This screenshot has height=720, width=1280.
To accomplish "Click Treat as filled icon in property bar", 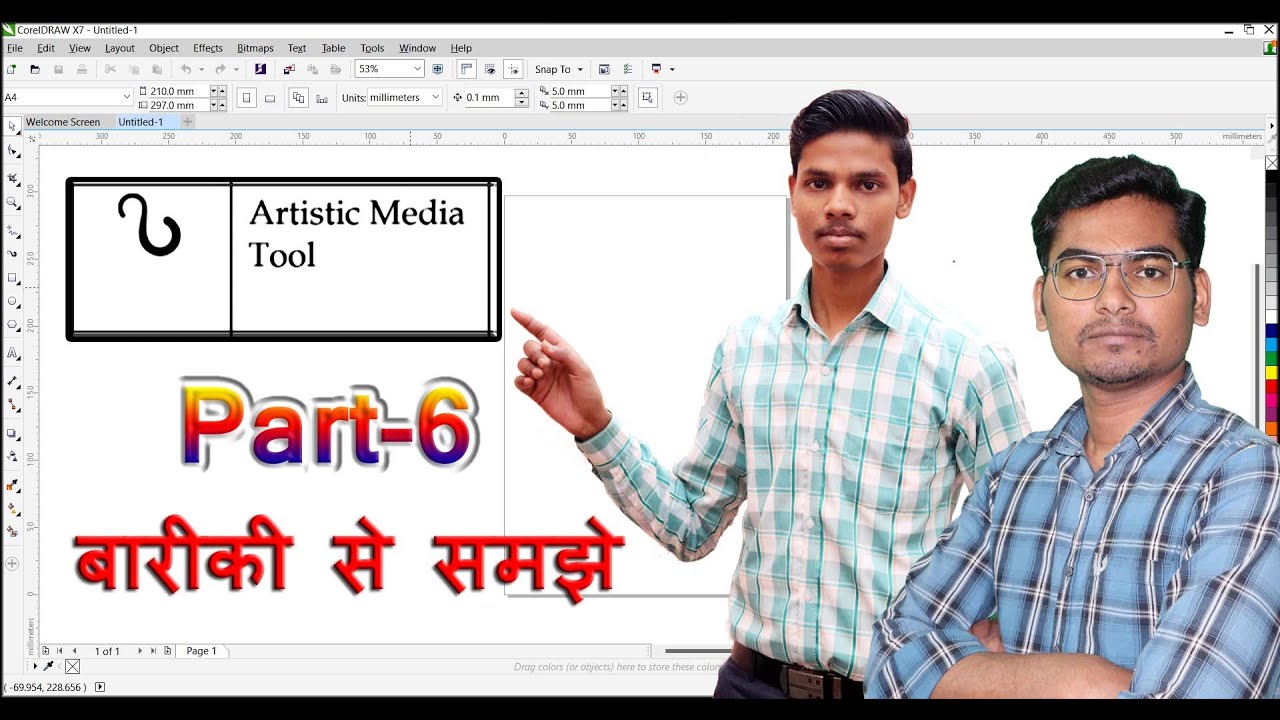I will pos(647,97).
